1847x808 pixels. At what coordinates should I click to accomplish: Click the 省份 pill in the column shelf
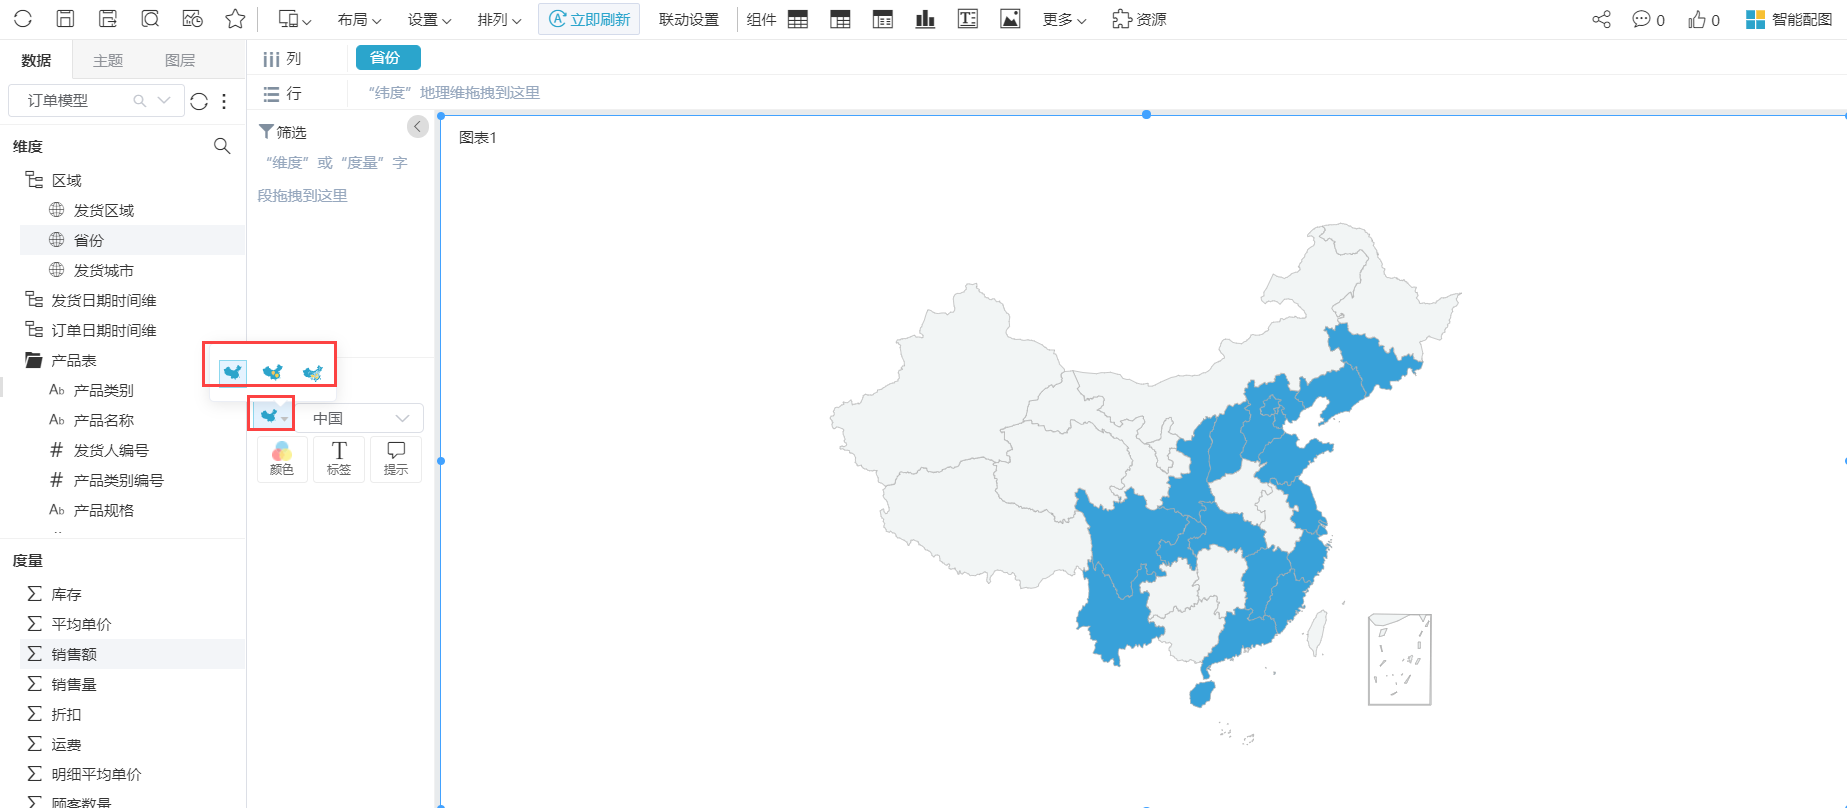[x=388, y=58]
